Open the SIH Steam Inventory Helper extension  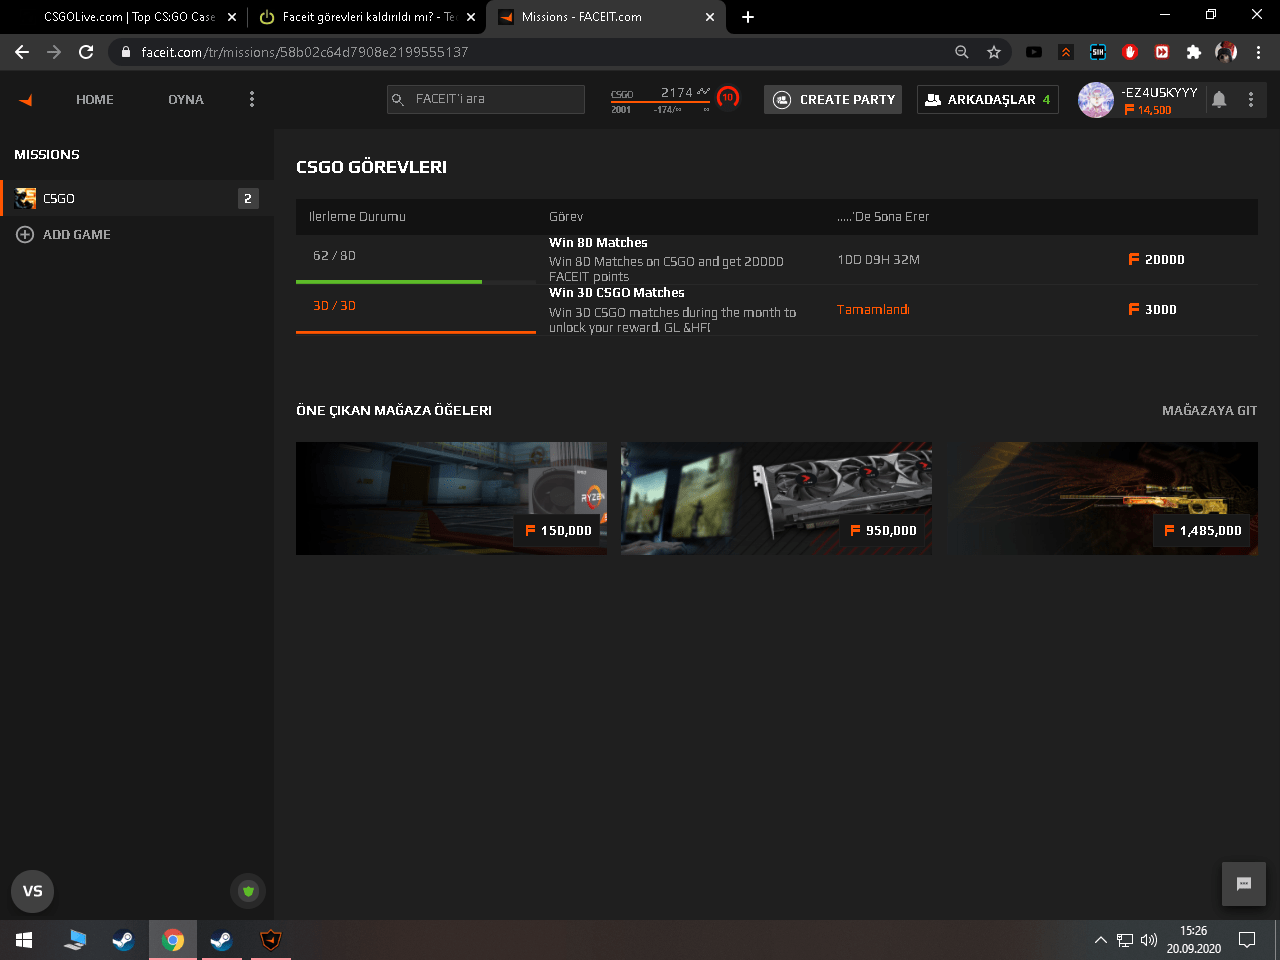click(x=1098, y=52)
